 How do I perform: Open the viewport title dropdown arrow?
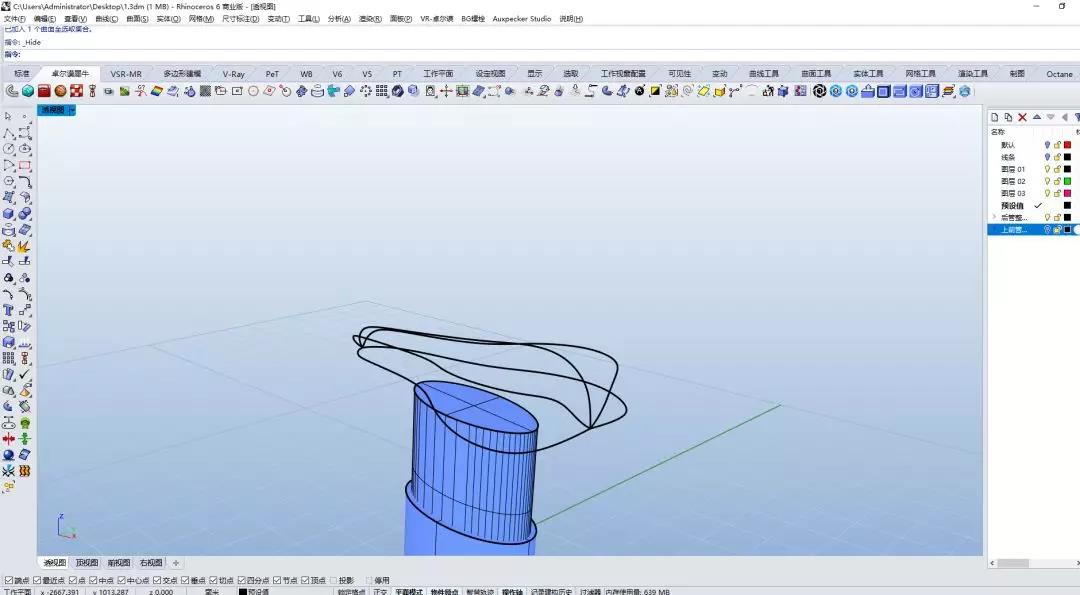pyautogui.click(x=72, y=110)
